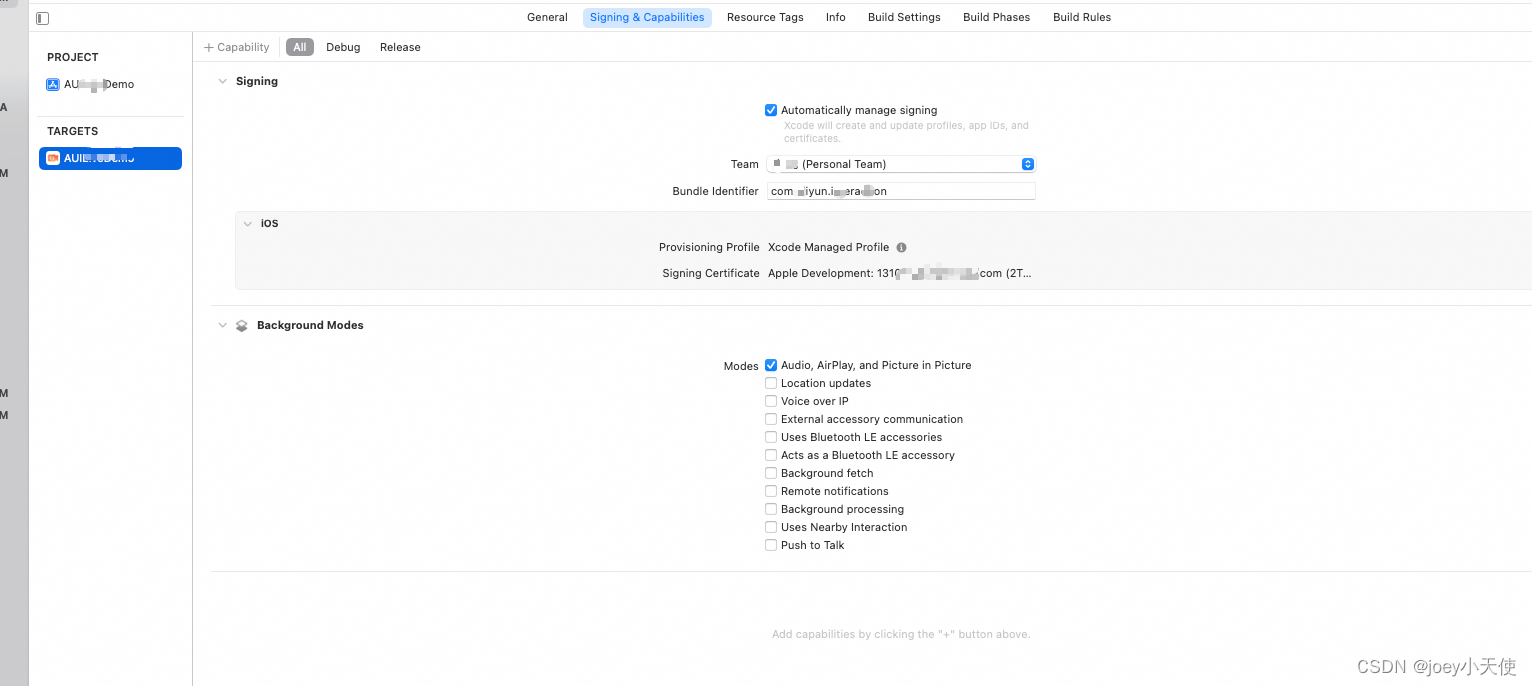
Task: Click the Provisioning Profile info icon
Action: 901,247
